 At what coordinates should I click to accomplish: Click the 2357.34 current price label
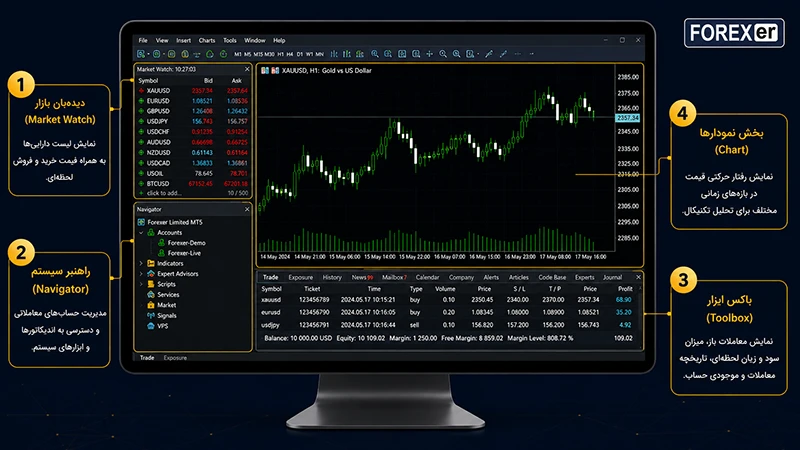(628, 118)
